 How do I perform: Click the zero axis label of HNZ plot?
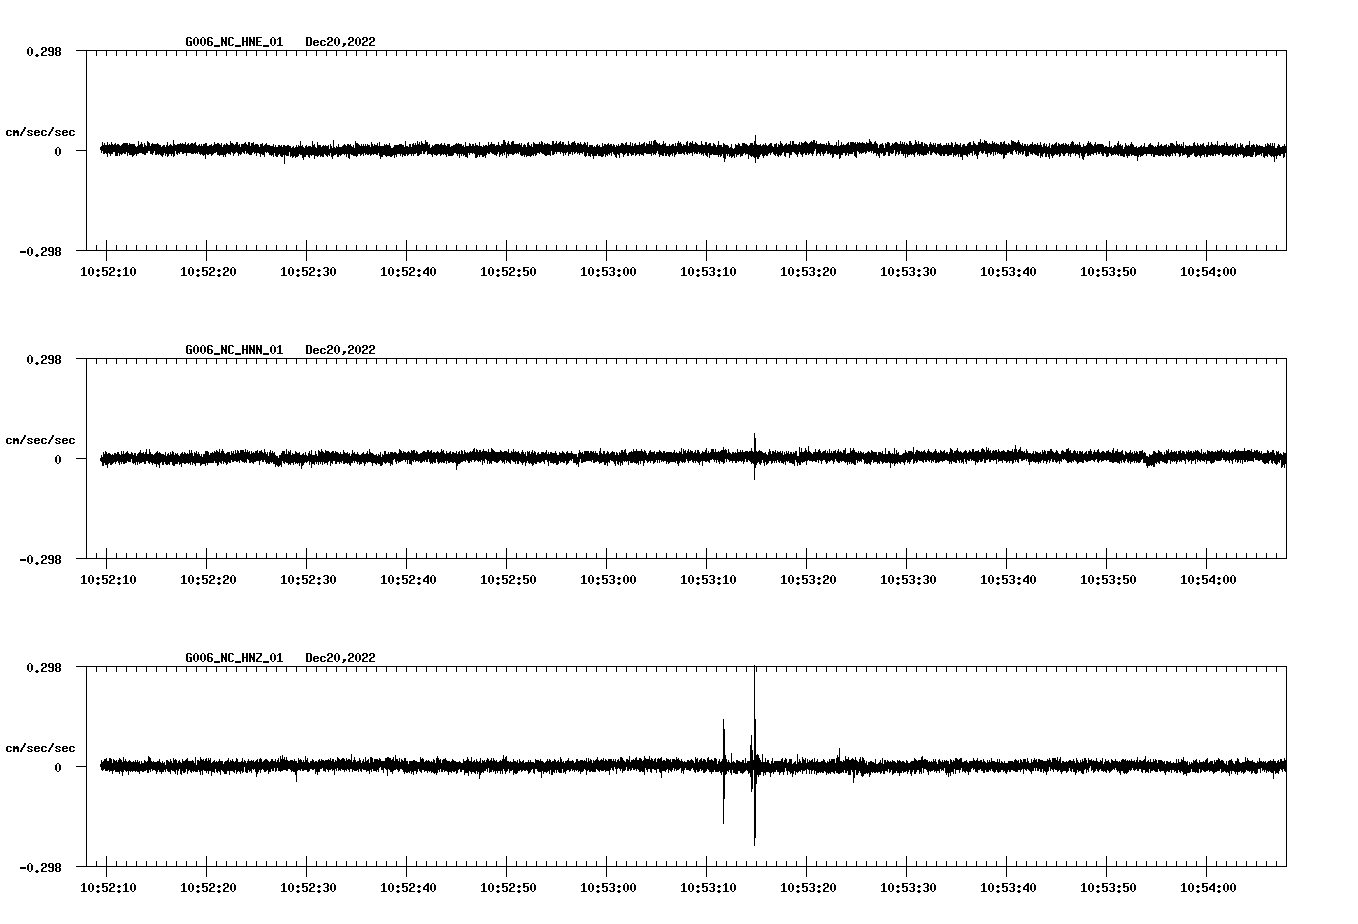pos(58,767)
